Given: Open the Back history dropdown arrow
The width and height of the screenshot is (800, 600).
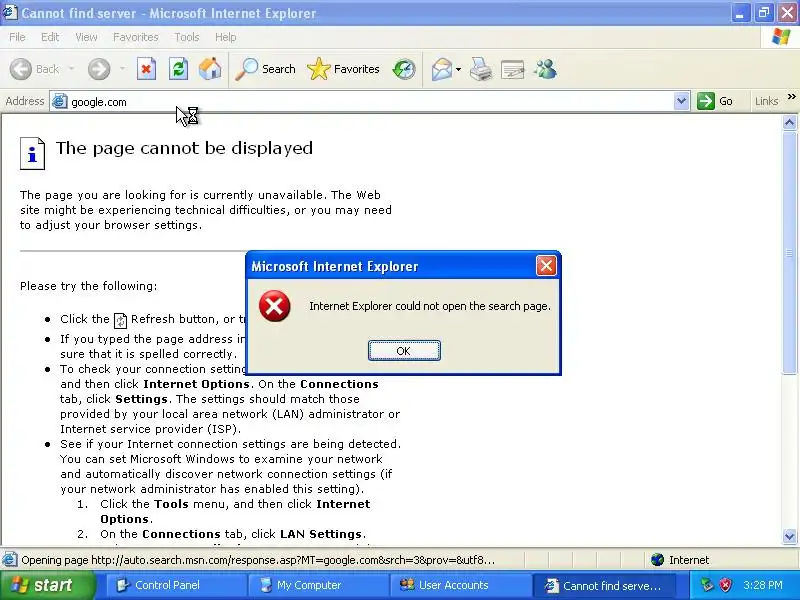Looking at the screenshot, I should (x=71, y=69).
